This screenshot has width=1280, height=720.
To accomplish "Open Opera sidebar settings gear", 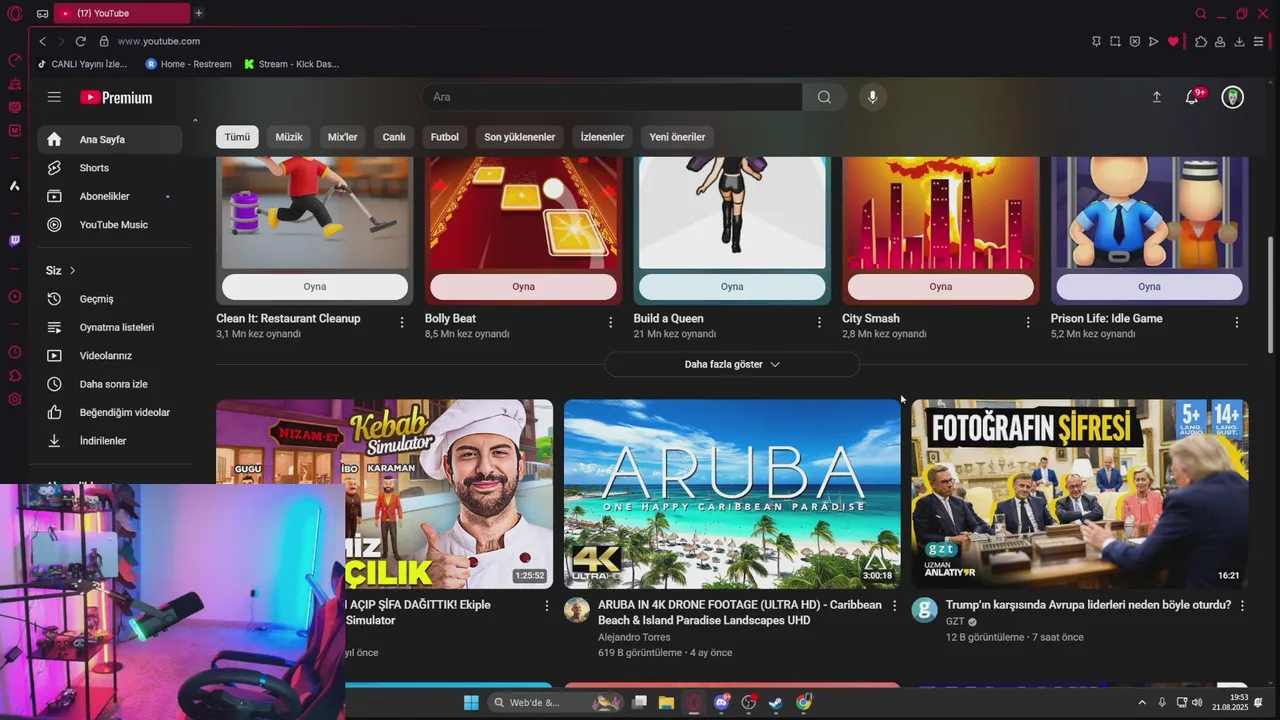I will 14,399.
